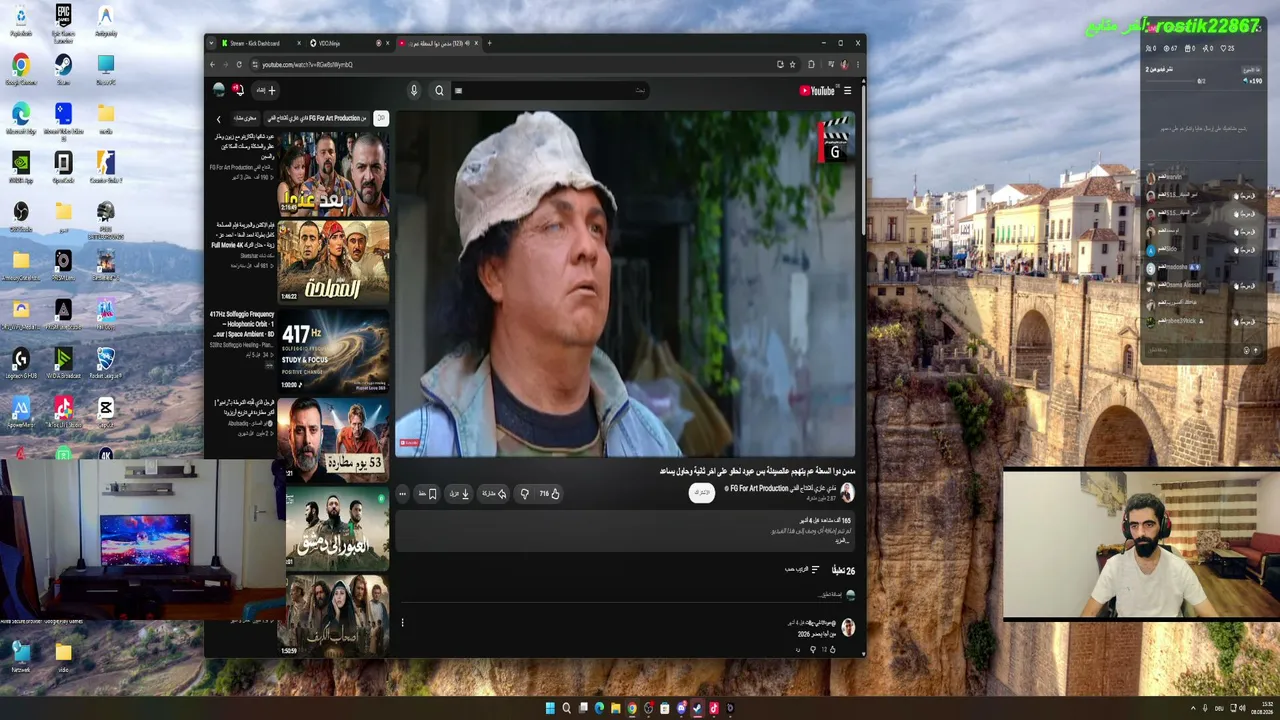This screenshot has width=1280, height=720.
Task: Open Google Chrome desktop shortcut
Action: coord(21,70)
